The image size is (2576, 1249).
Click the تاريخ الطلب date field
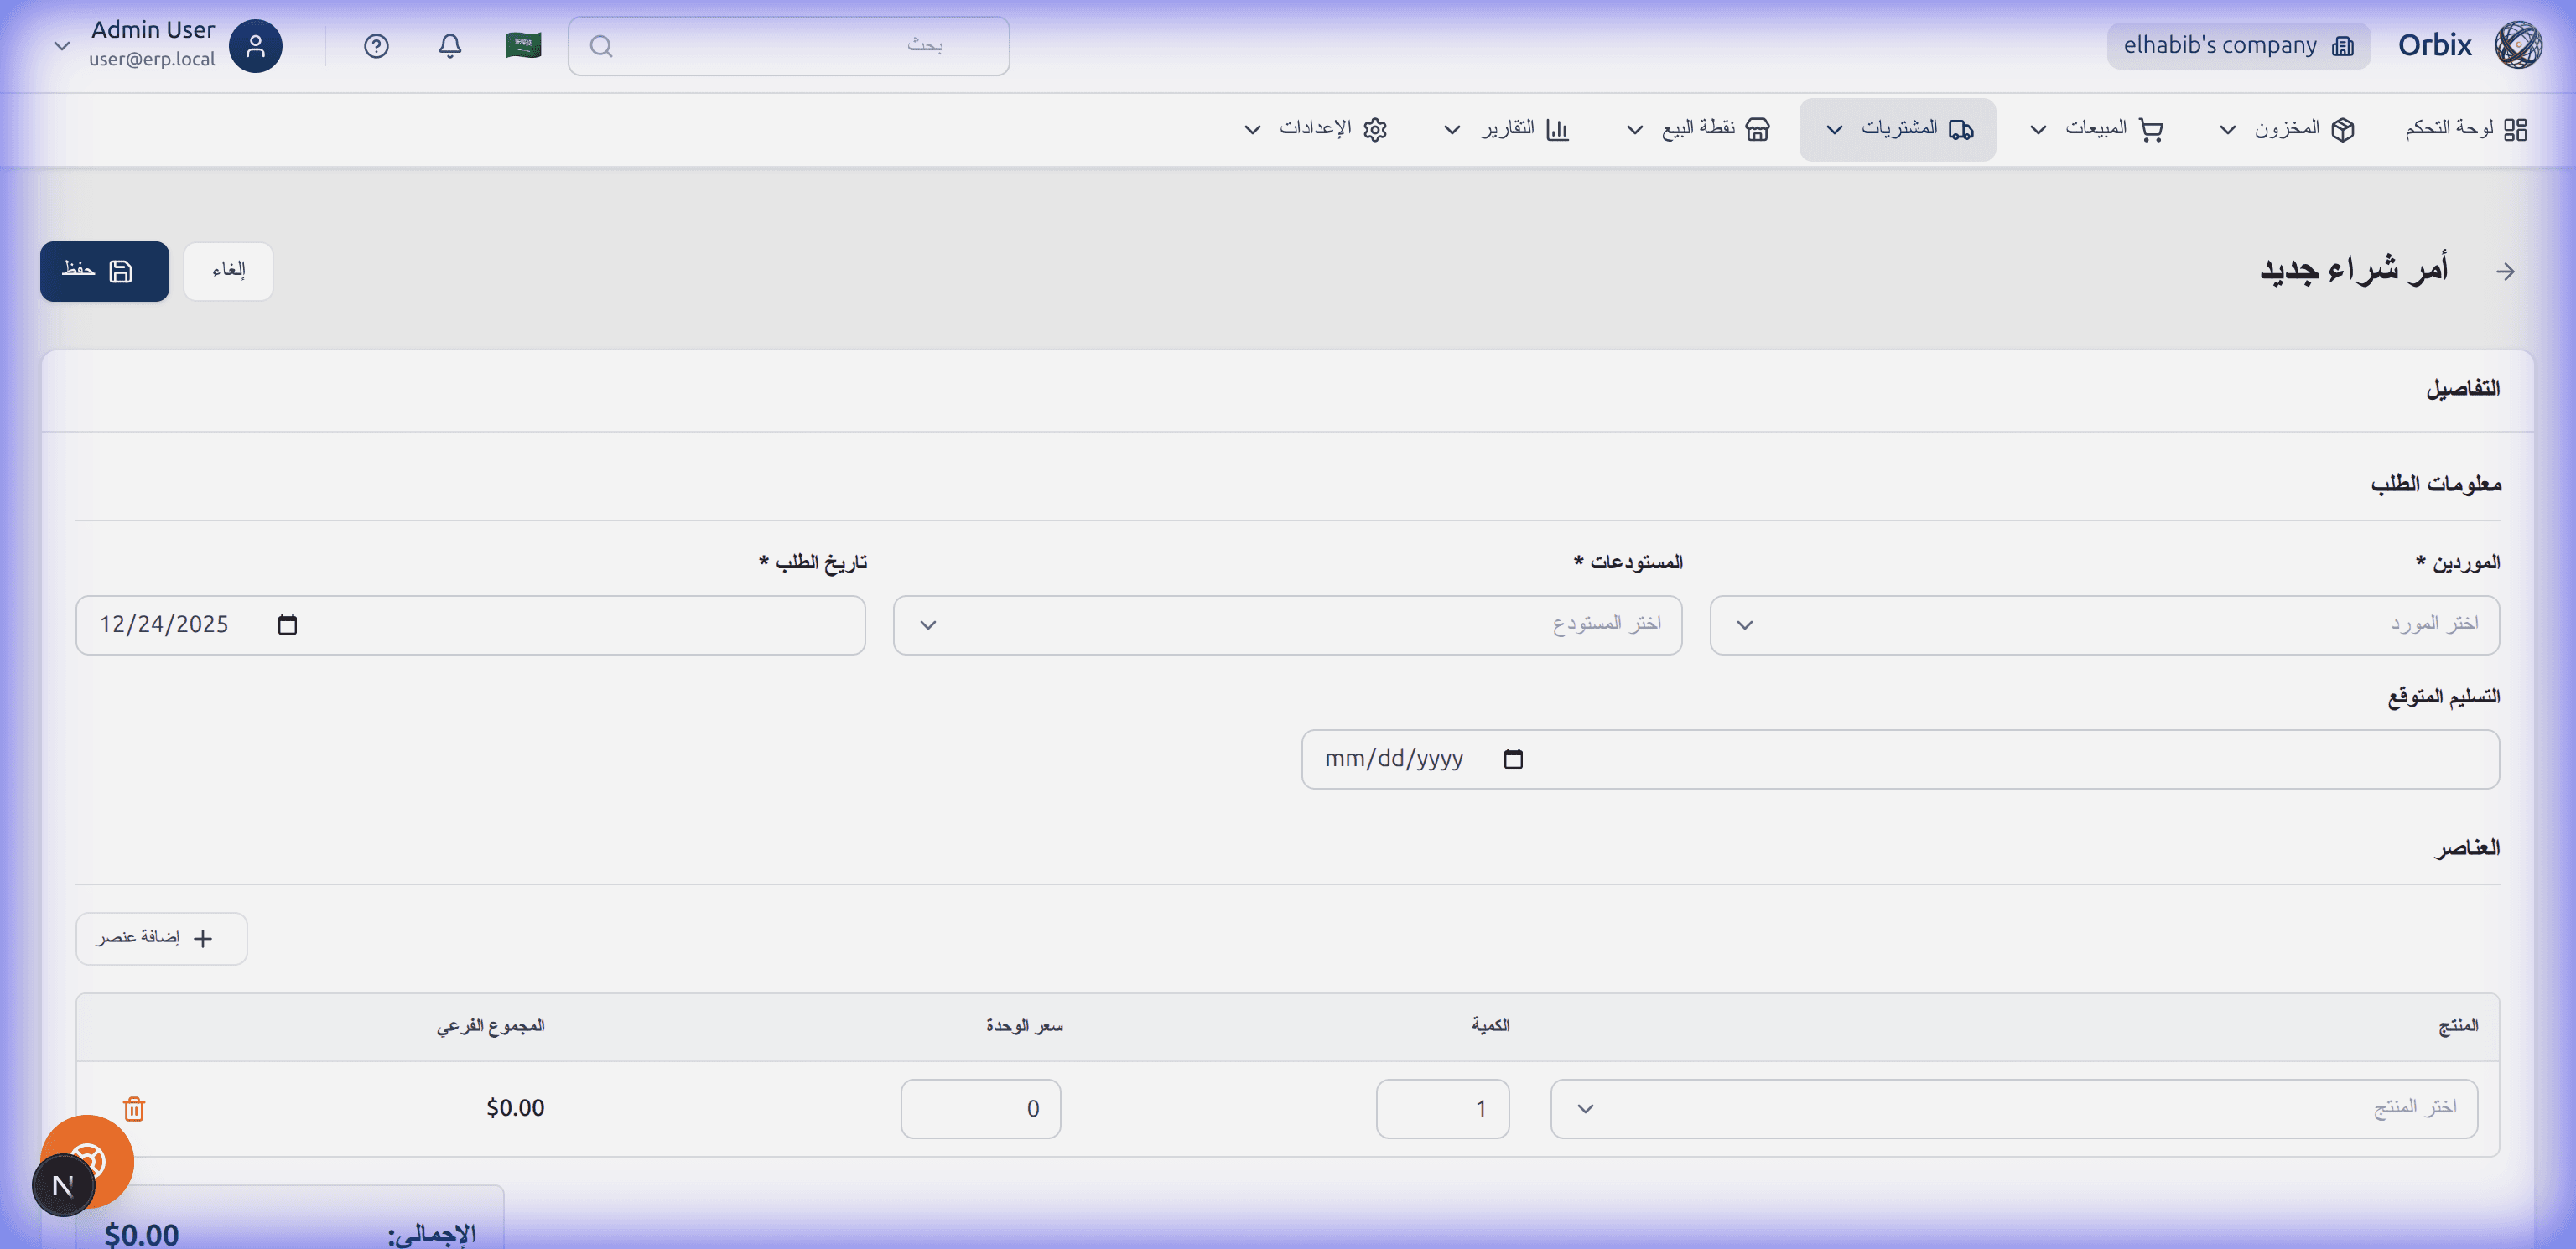[470, 624]
